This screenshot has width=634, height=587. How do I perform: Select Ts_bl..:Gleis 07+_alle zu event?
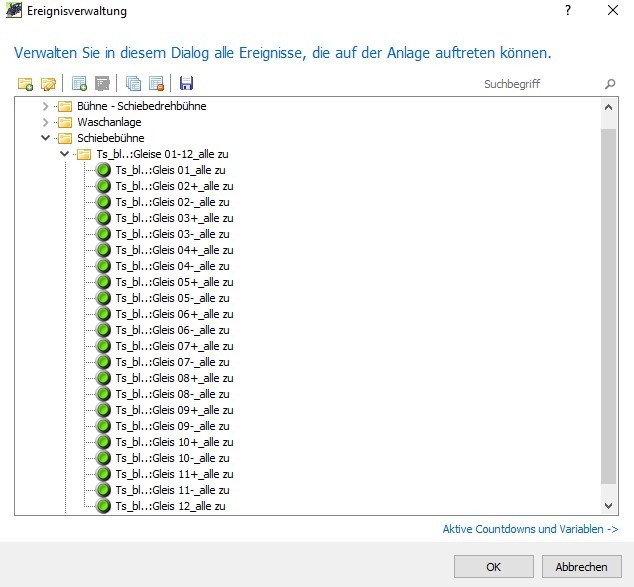[174, 346]
